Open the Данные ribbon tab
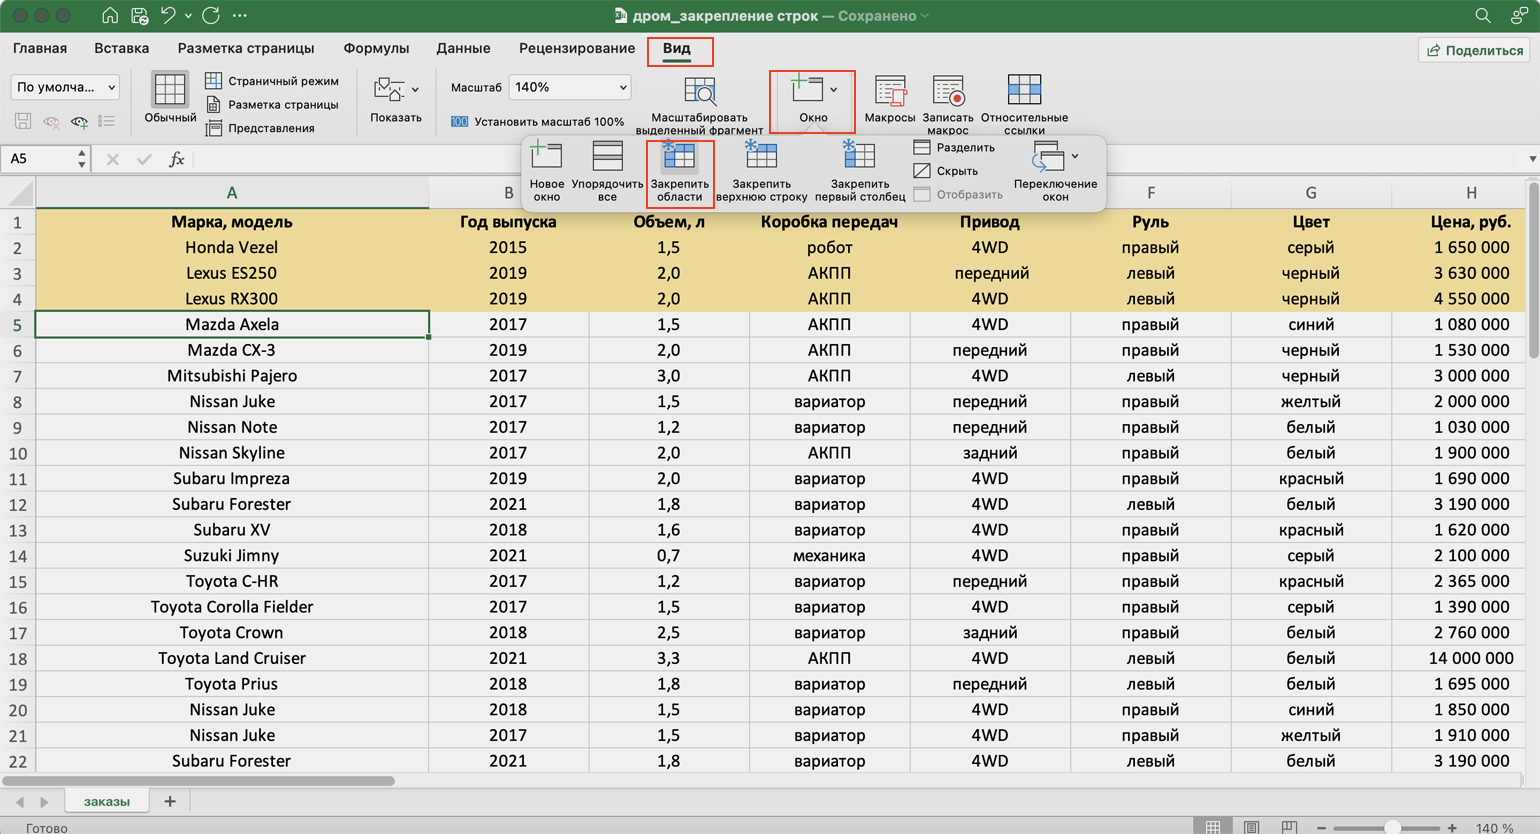 click(463, 48)
